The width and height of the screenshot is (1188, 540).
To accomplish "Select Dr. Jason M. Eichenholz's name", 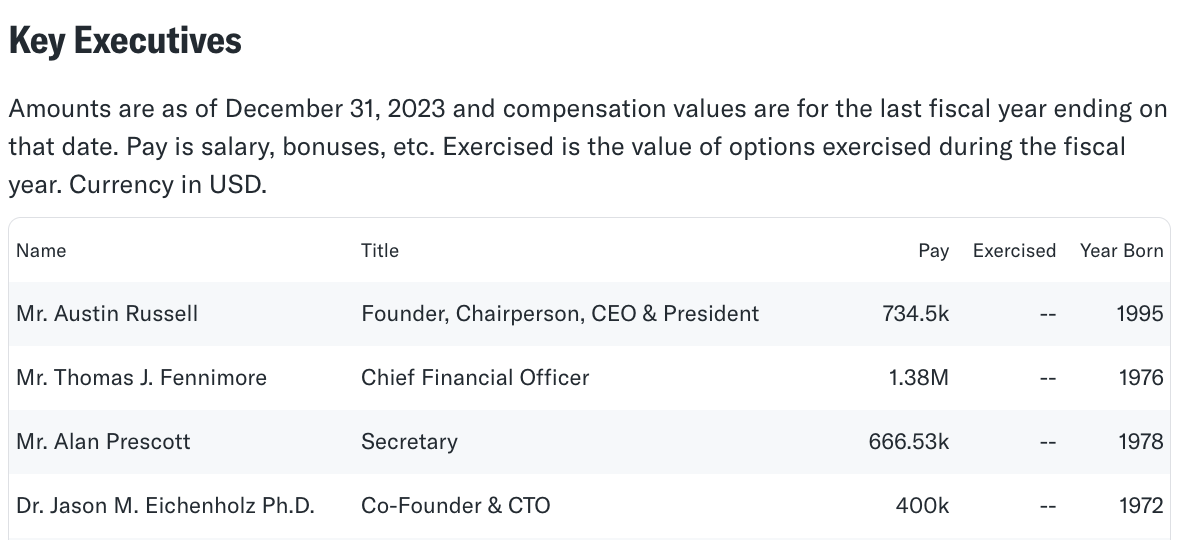I will click(x=165, y=506).
